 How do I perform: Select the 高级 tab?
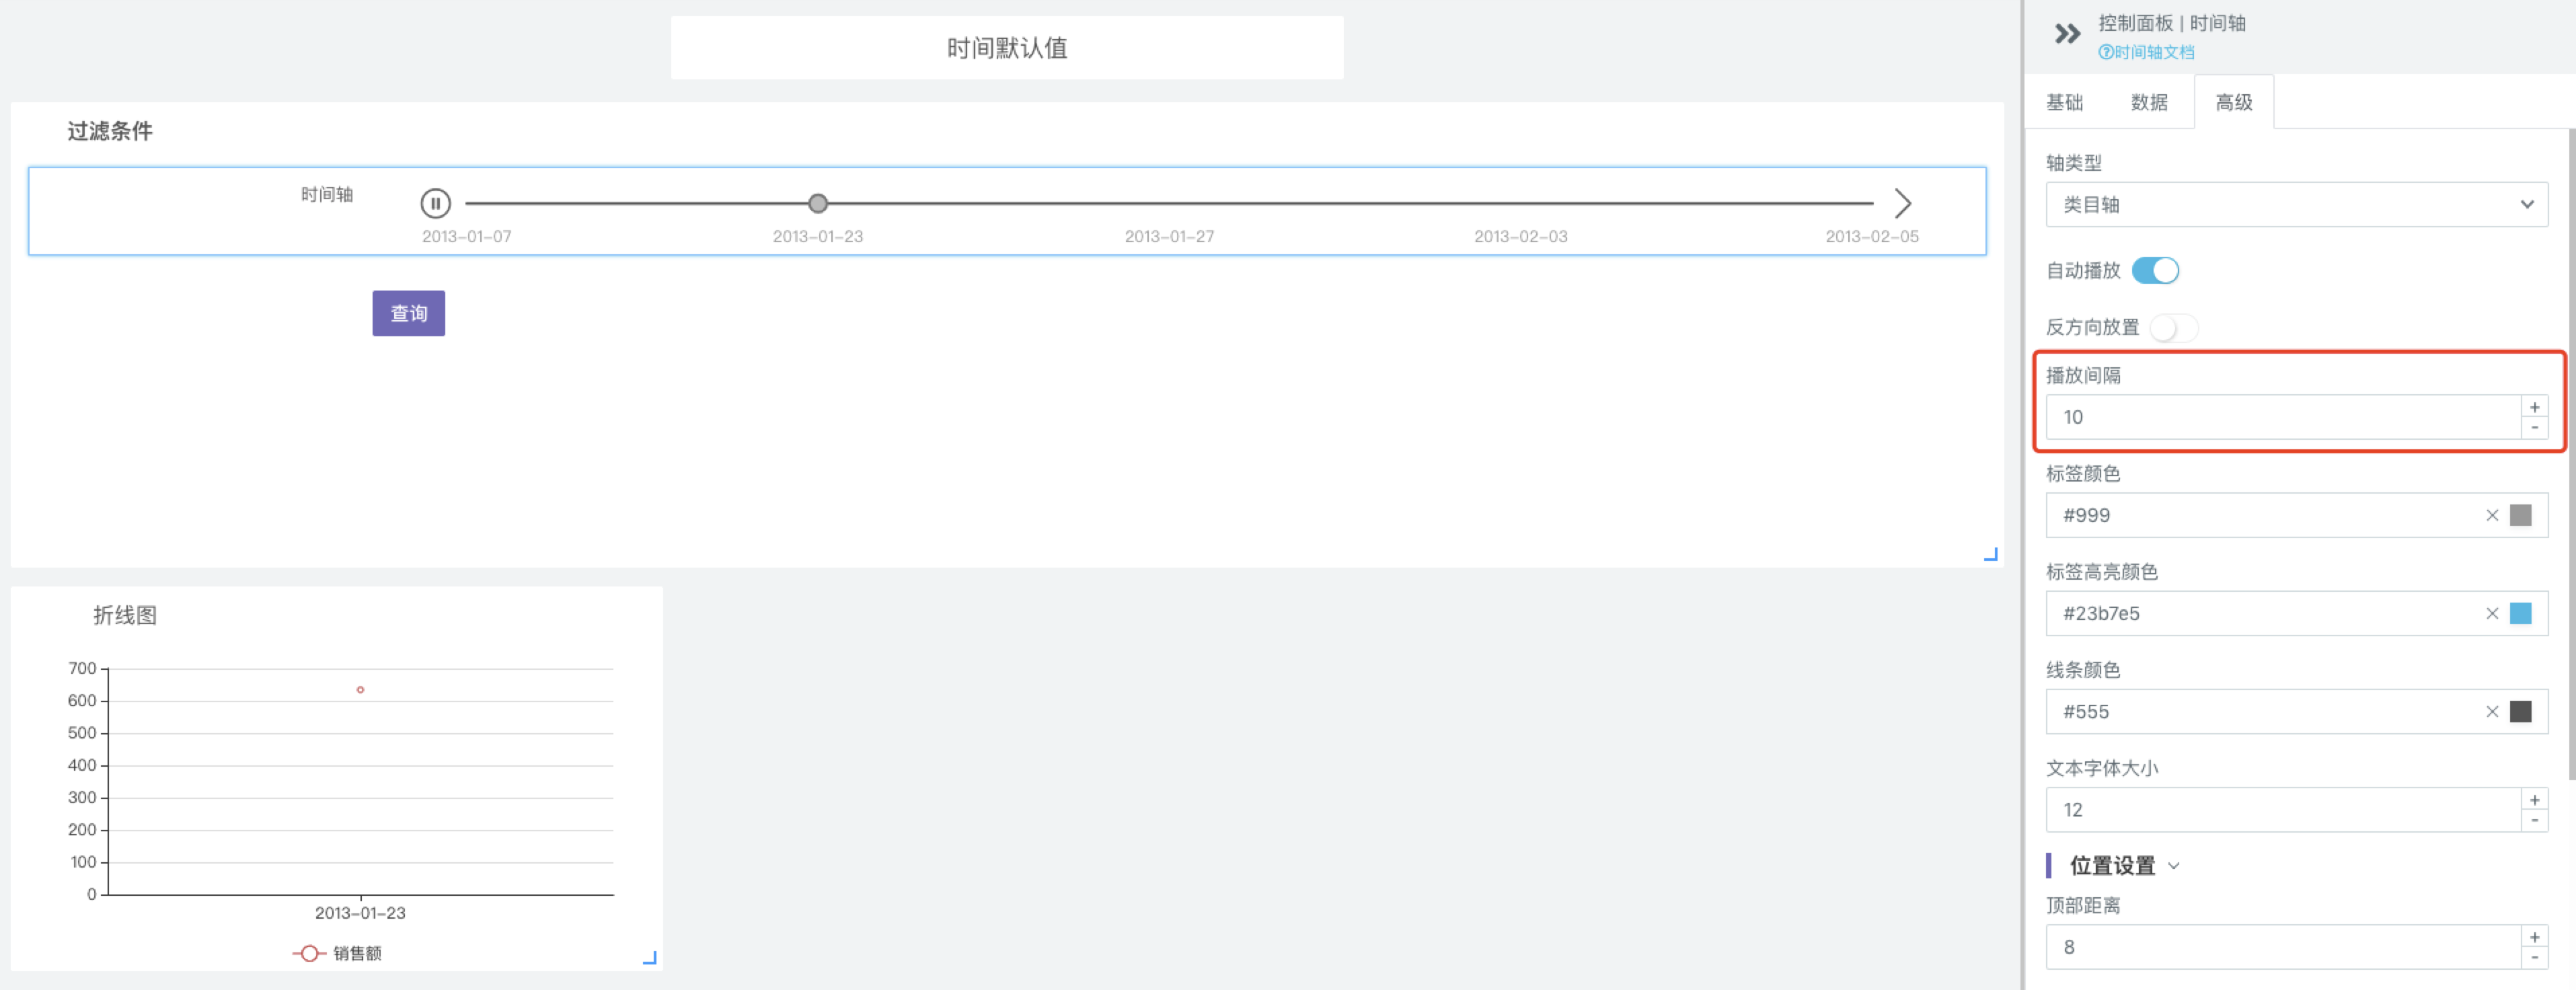pyautogui.click(x=2233, y=102)
